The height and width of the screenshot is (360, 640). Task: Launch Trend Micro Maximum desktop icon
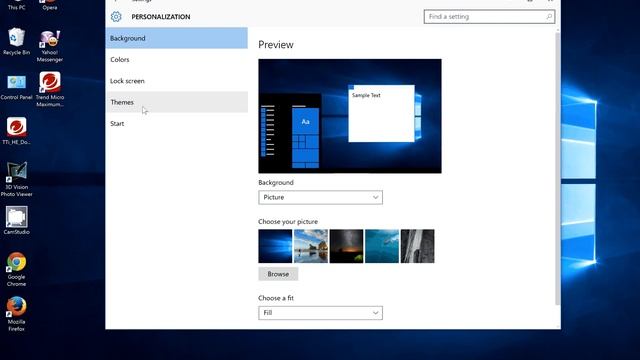pos(49,89)
